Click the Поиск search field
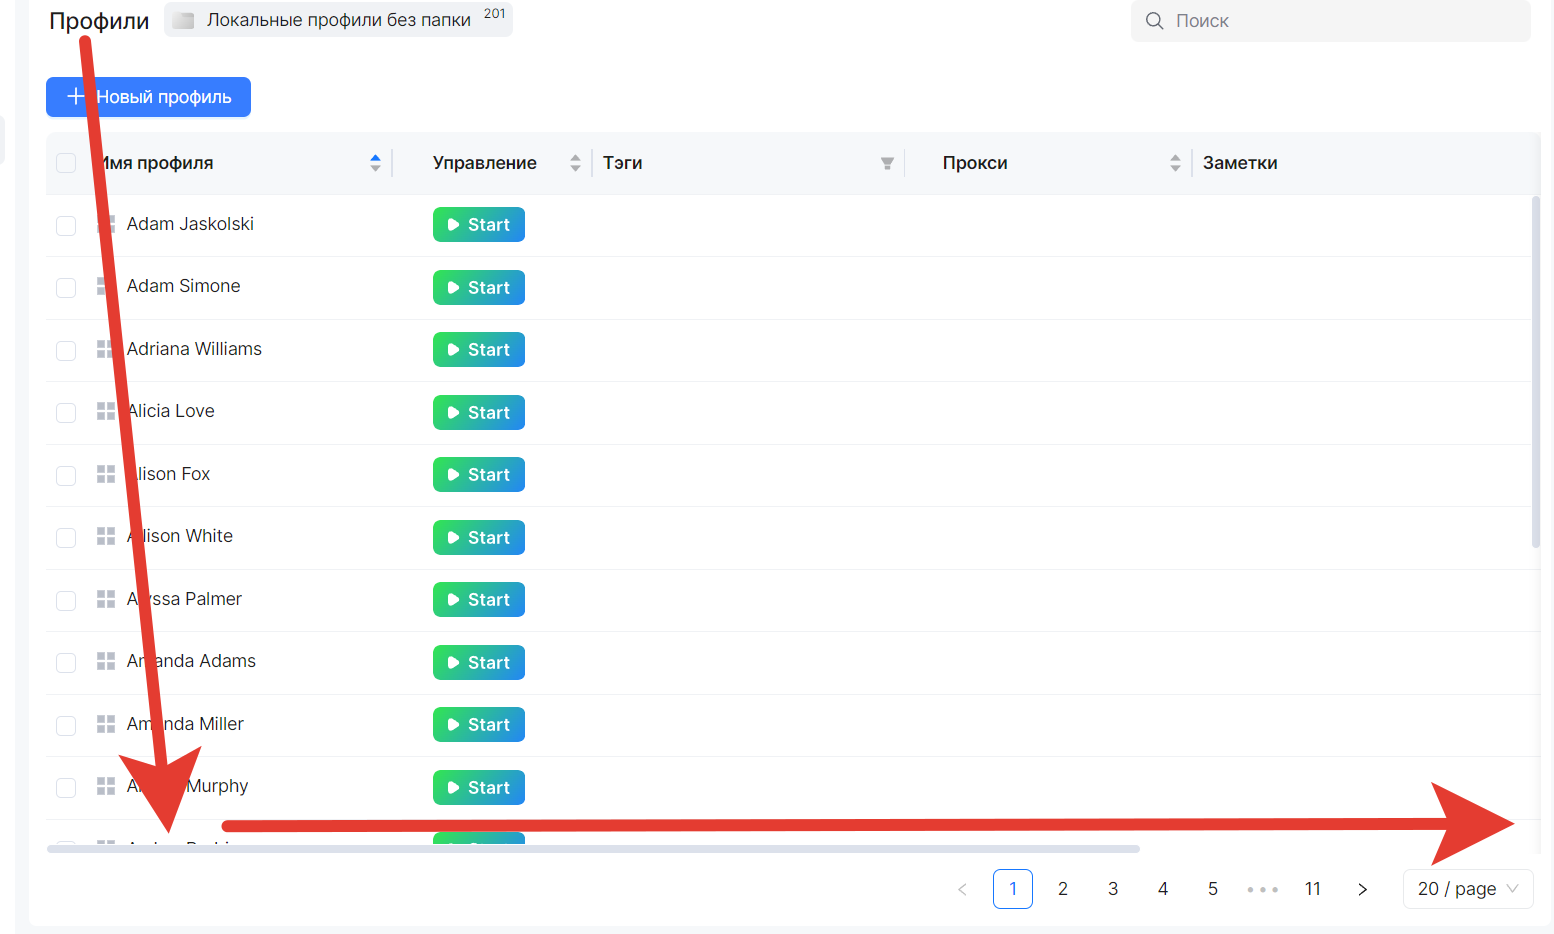Screen dimensions: 1554x934 [x=1340, y=21]
